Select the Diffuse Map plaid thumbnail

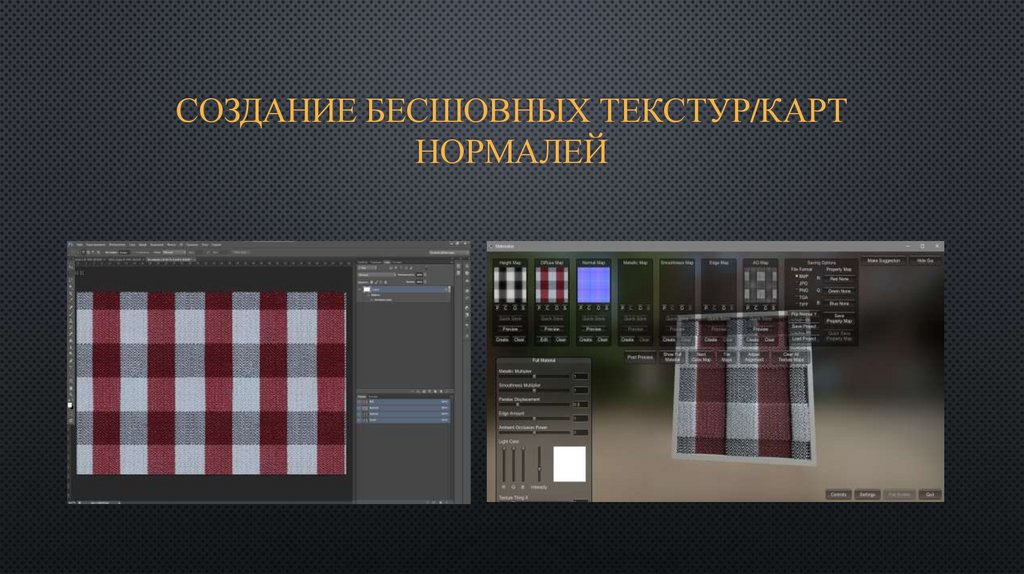tap(551, 284)
